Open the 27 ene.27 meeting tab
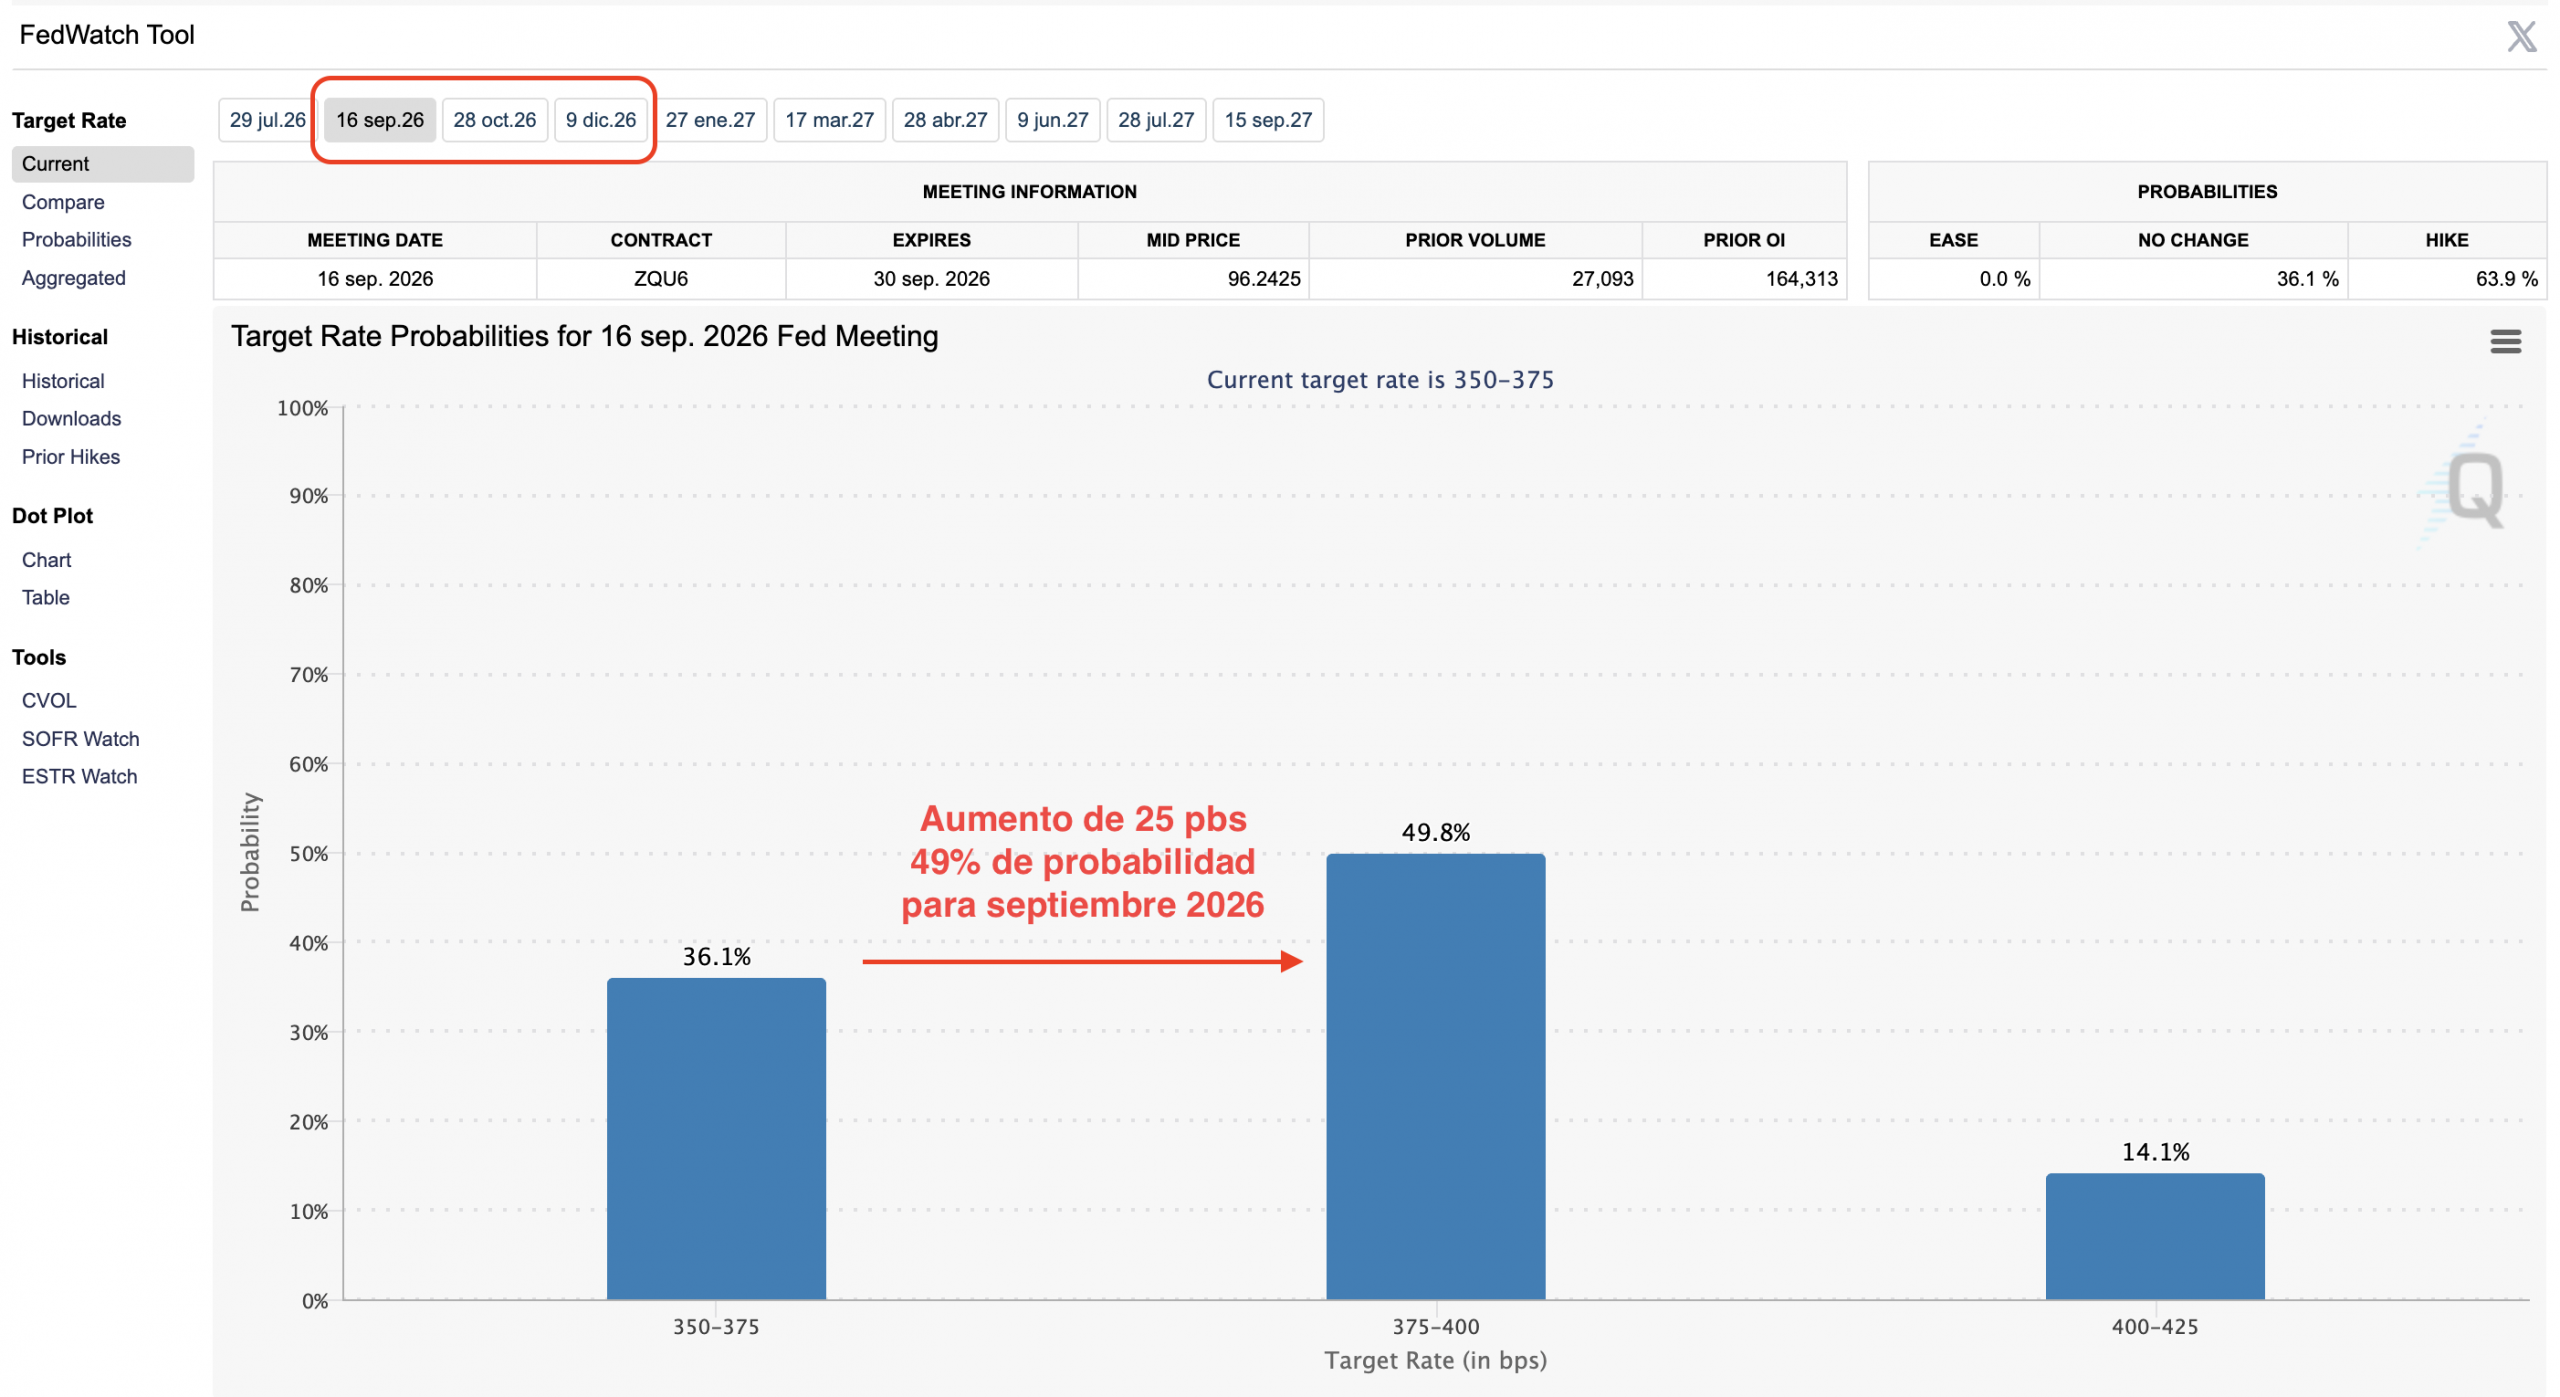This screenshot has width=2560, height=1397. tap(710, 120)
